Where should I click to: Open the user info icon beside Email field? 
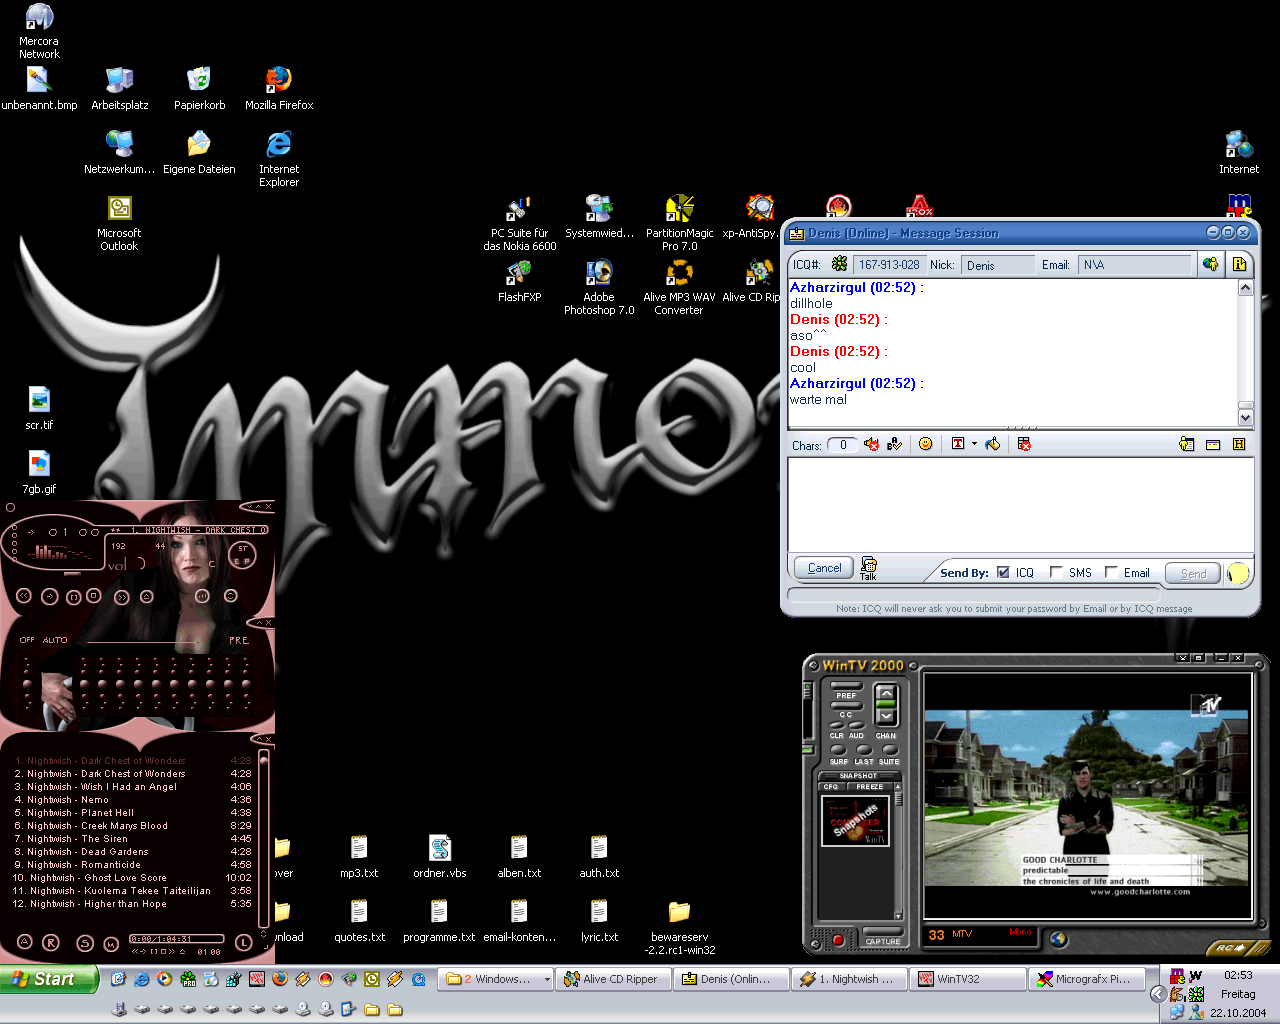[1211, 264]
